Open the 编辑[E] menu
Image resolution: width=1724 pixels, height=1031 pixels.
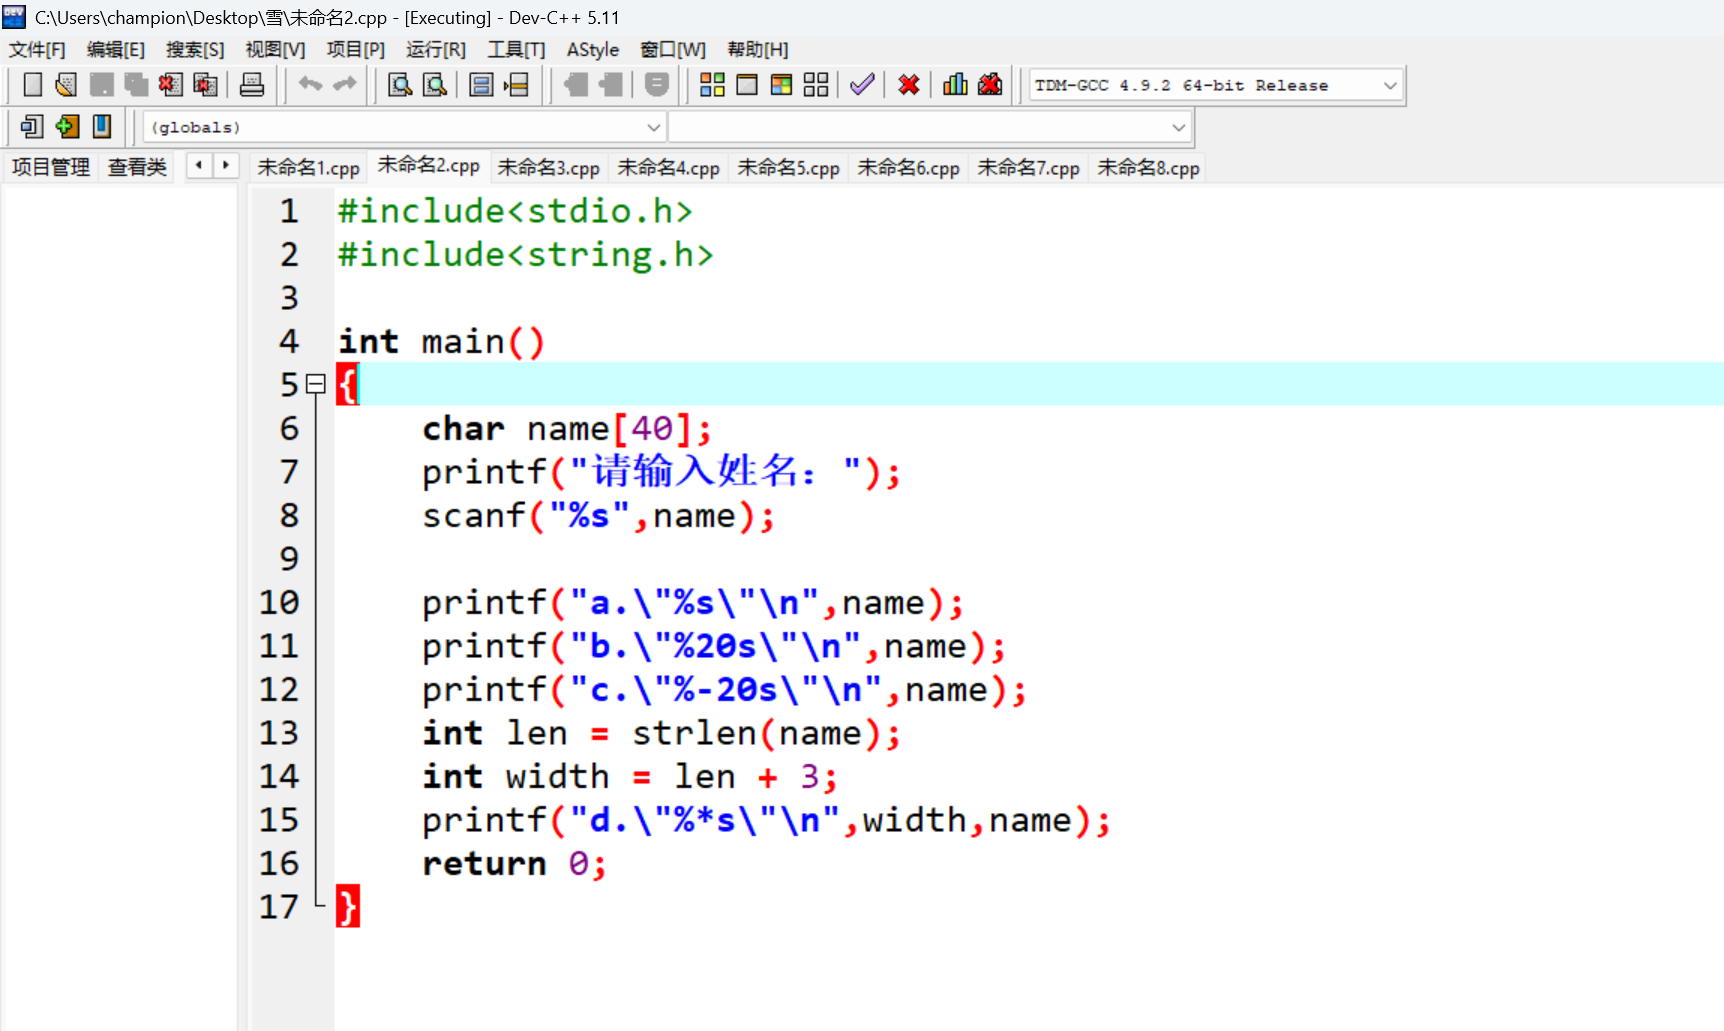point(116,50)
